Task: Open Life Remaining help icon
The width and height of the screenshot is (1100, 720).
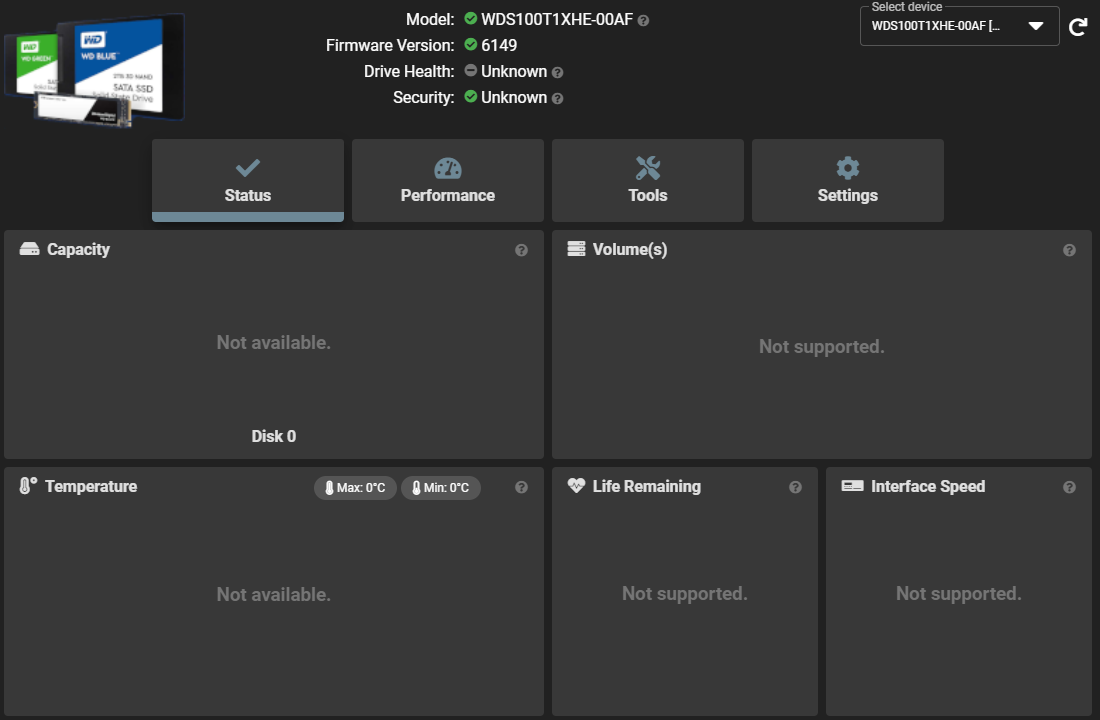Action: coord(795,487)
